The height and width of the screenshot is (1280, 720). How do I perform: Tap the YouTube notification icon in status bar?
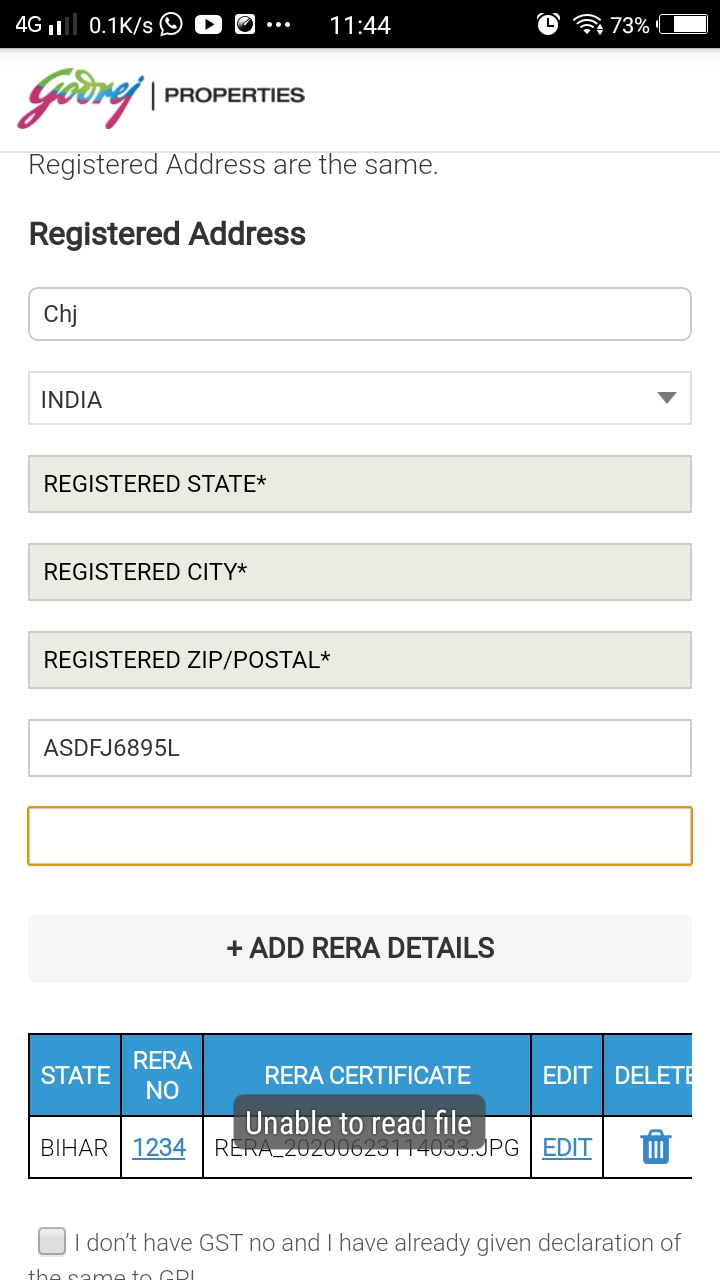coord(208,24)
